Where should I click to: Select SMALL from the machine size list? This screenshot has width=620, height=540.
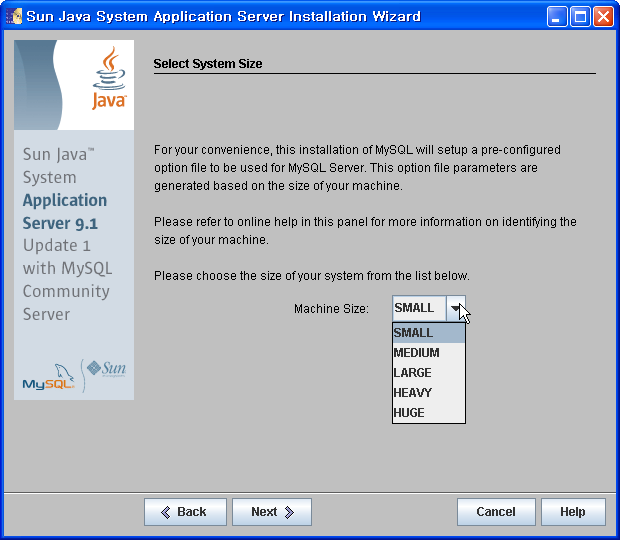pos(429,333)
